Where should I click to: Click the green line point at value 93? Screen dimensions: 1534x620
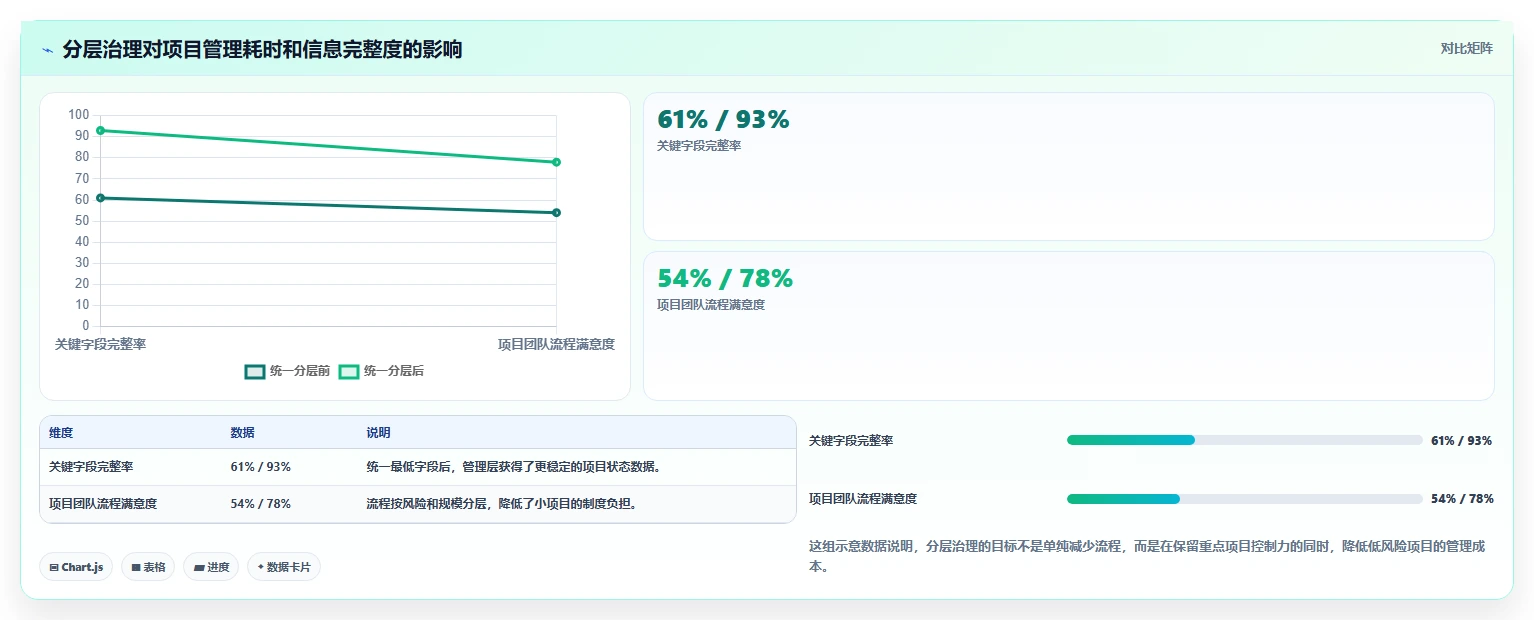(x=100, y=130)
